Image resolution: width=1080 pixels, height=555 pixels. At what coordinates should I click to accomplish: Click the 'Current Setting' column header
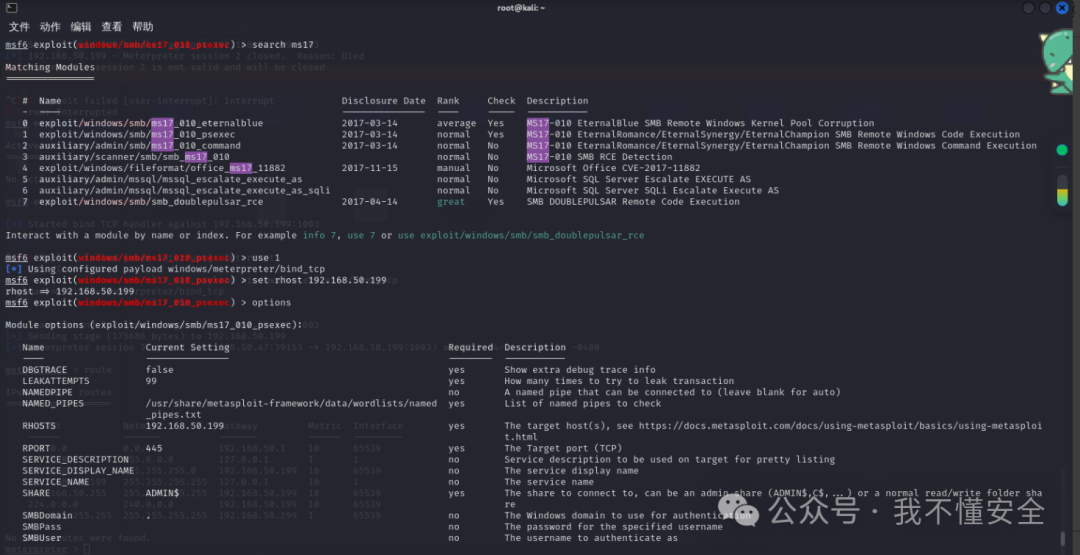pyautogui.click(x=187, y=347)
